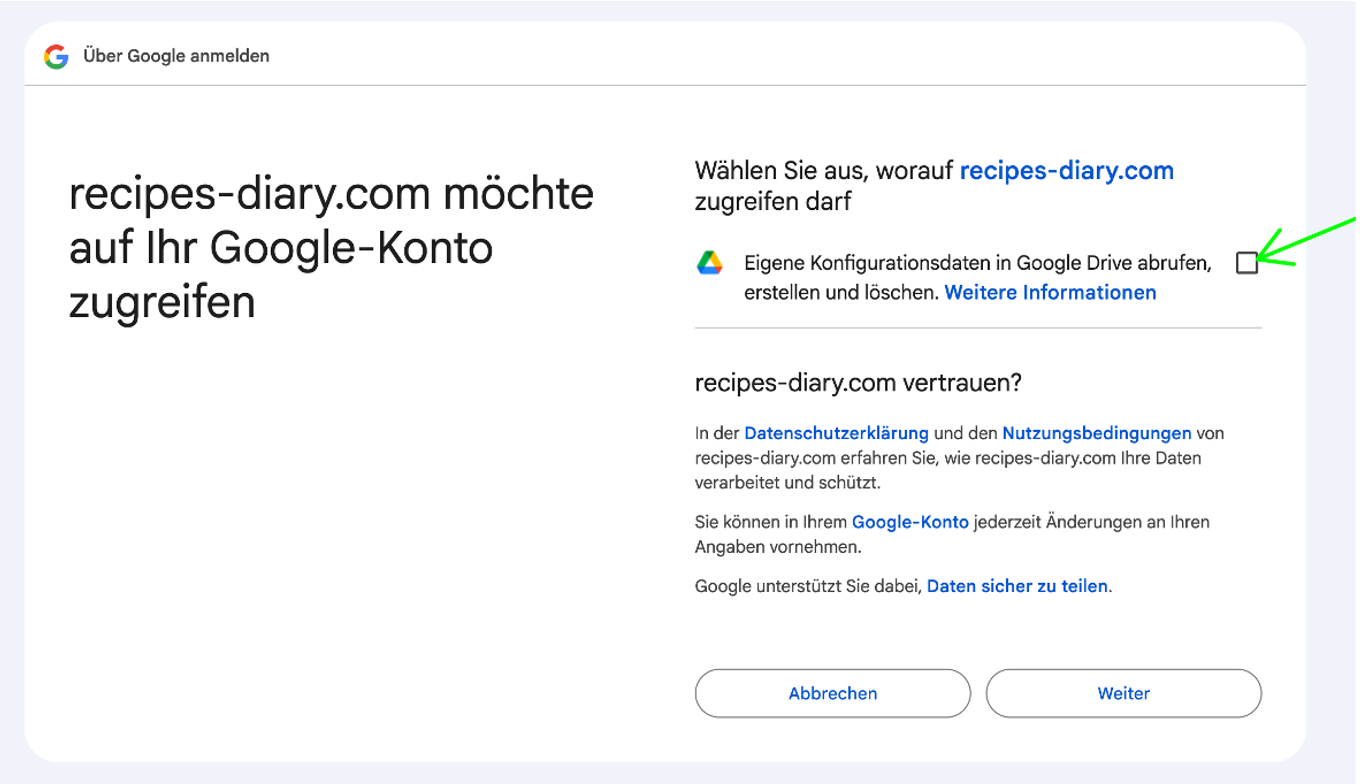
Task: Click the Google logo in the header bar
Action: coord(55,56)
